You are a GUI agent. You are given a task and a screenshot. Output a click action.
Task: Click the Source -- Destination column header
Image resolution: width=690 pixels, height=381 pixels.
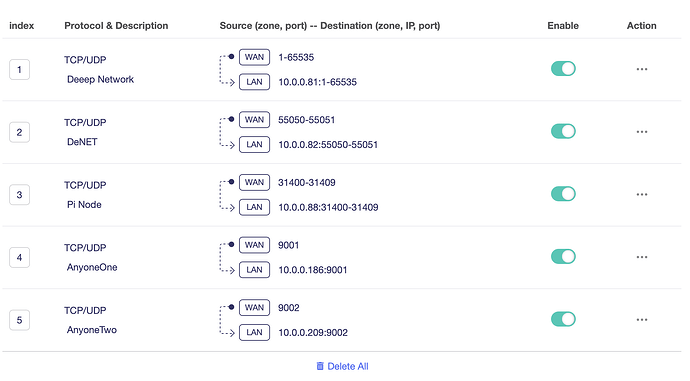click(330, 26)
